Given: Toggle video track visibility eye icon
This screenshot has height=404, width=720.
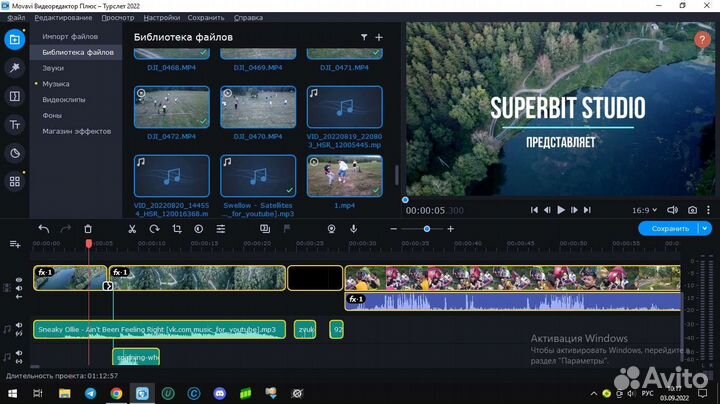Looking at the screenshot, I should tap(18, 280).
